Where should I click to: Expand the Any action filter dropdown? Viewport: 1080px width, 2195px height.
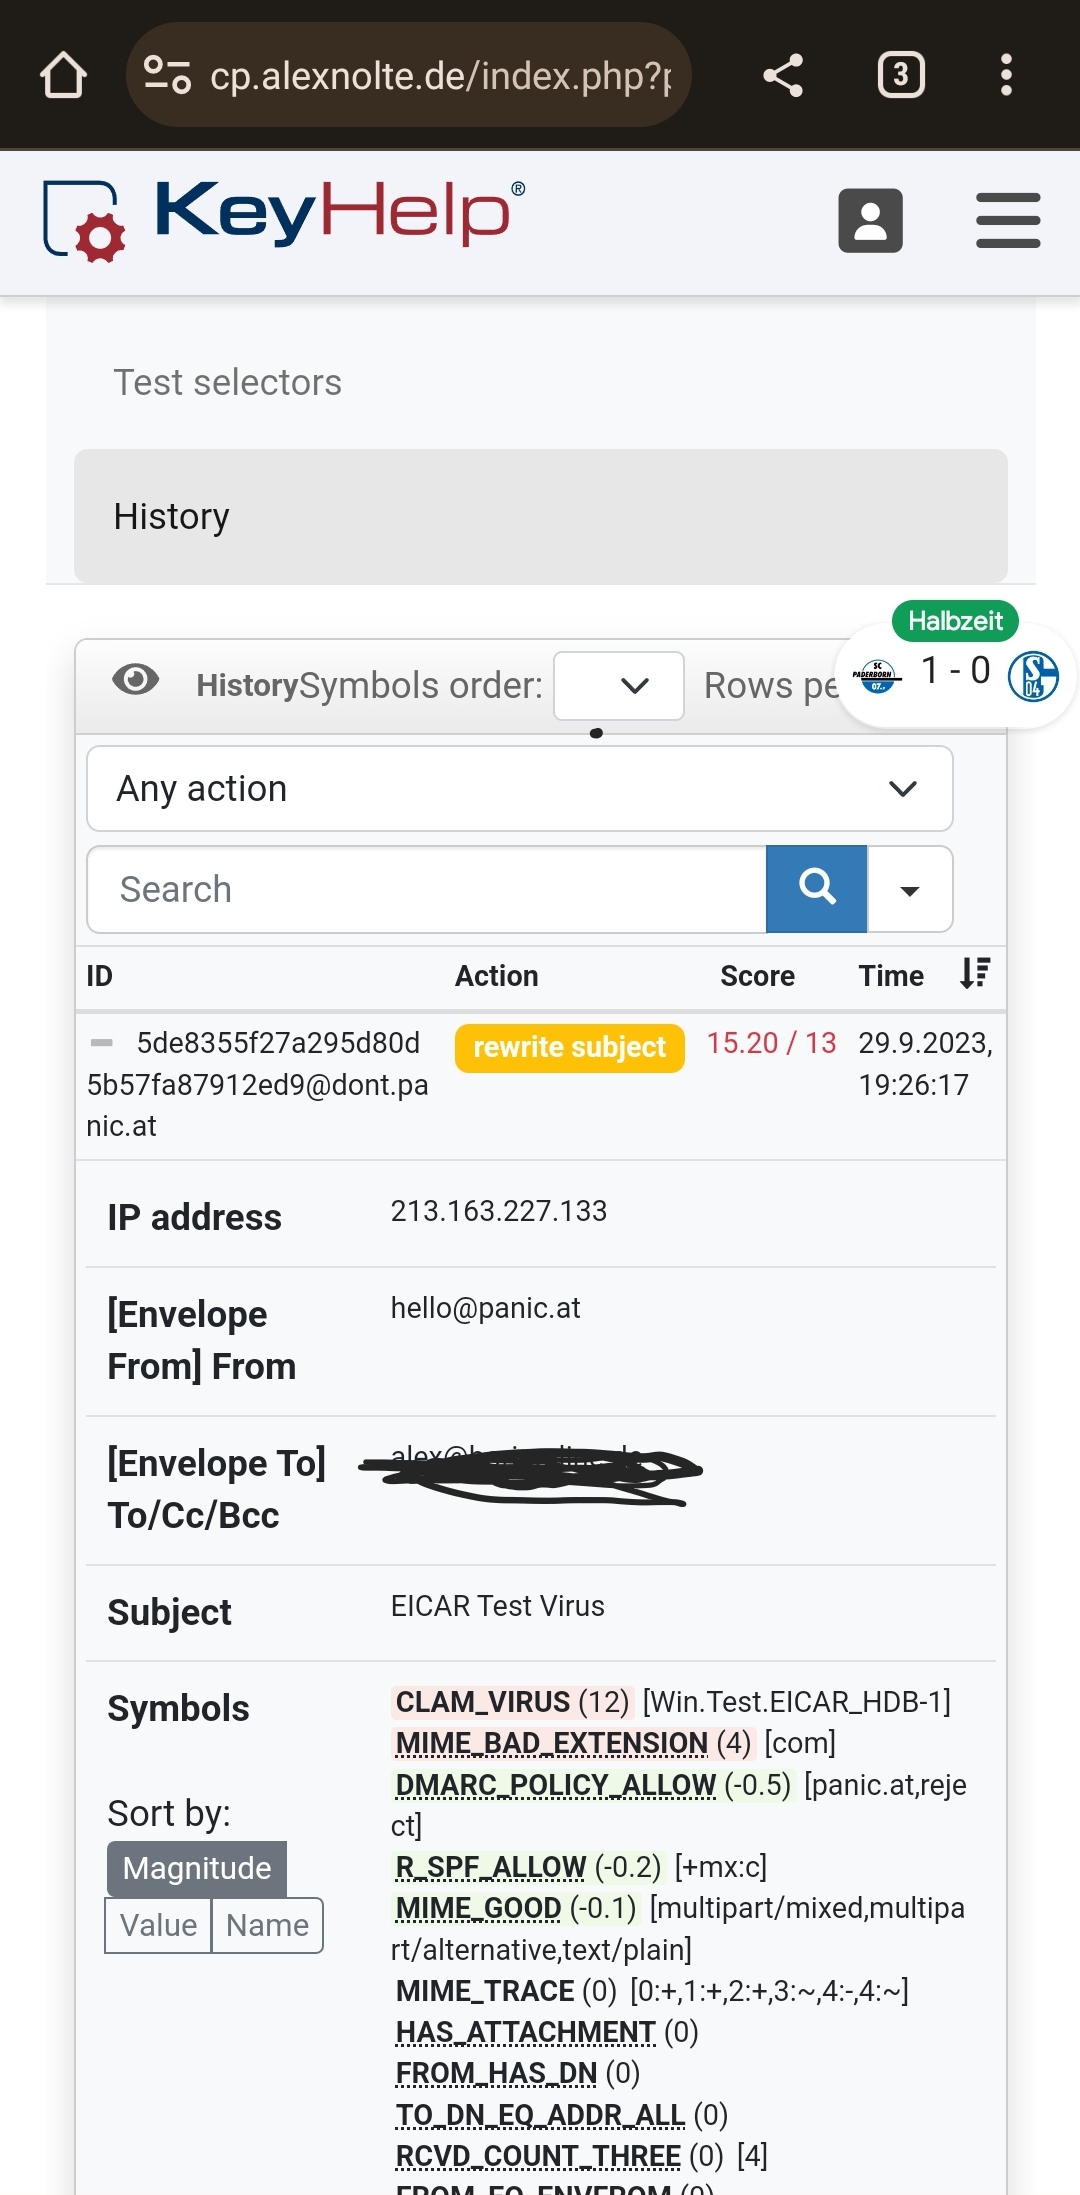tap(519, 789)
